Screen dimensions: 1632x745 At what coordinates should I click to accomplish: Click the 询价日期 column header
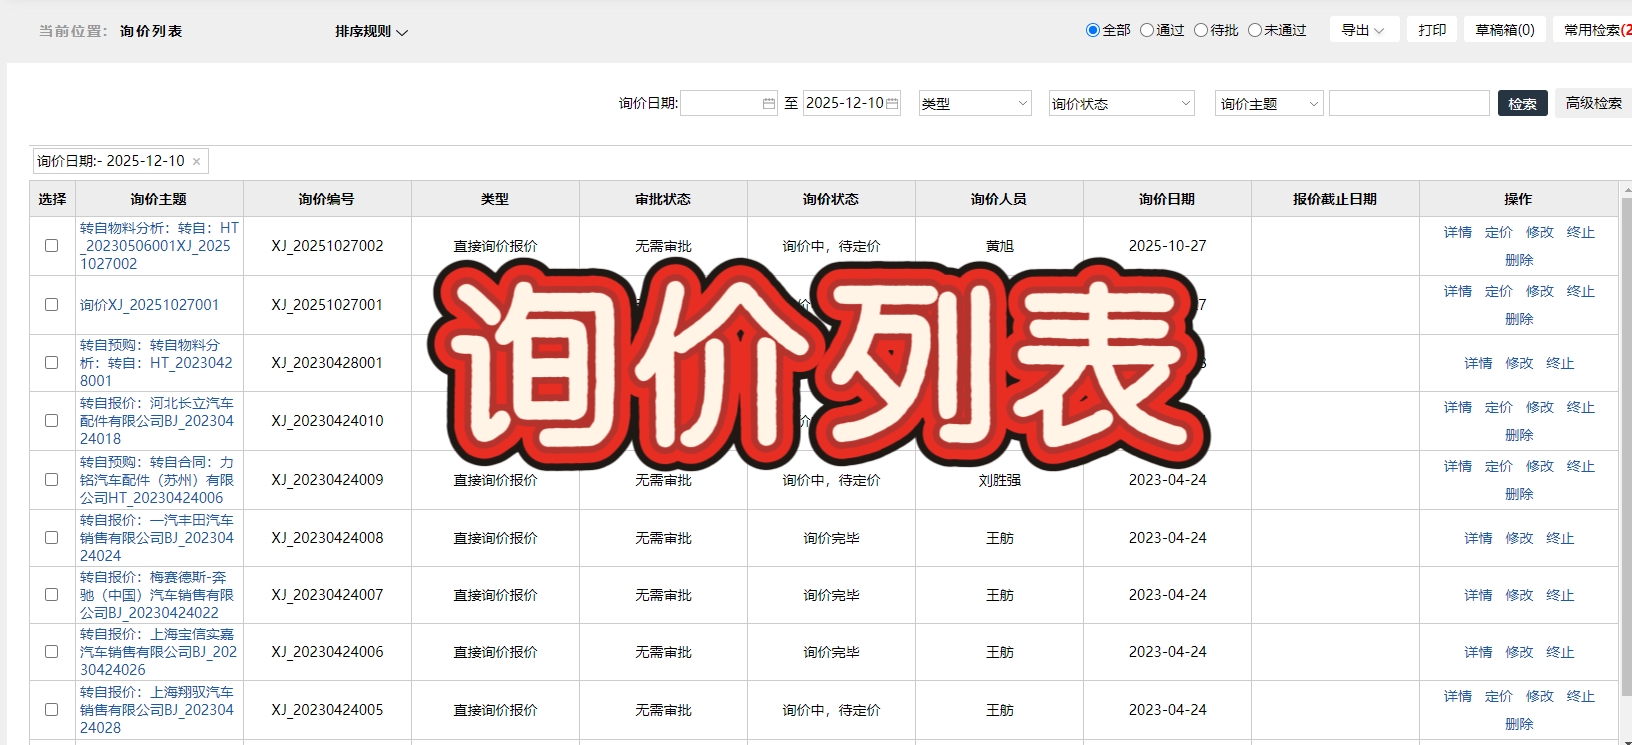(1167, 199)
